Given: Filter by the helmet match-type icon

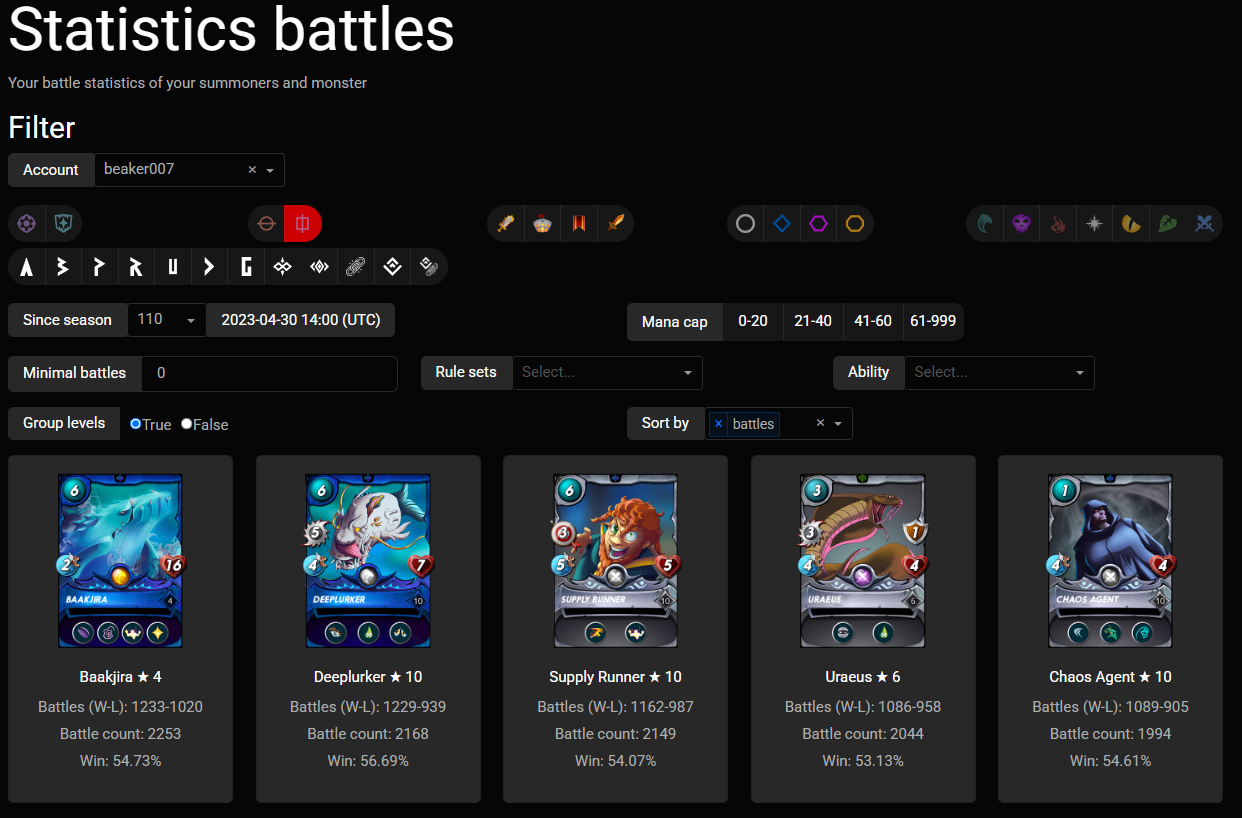Looking at the screenshot, I should point(542,224).
